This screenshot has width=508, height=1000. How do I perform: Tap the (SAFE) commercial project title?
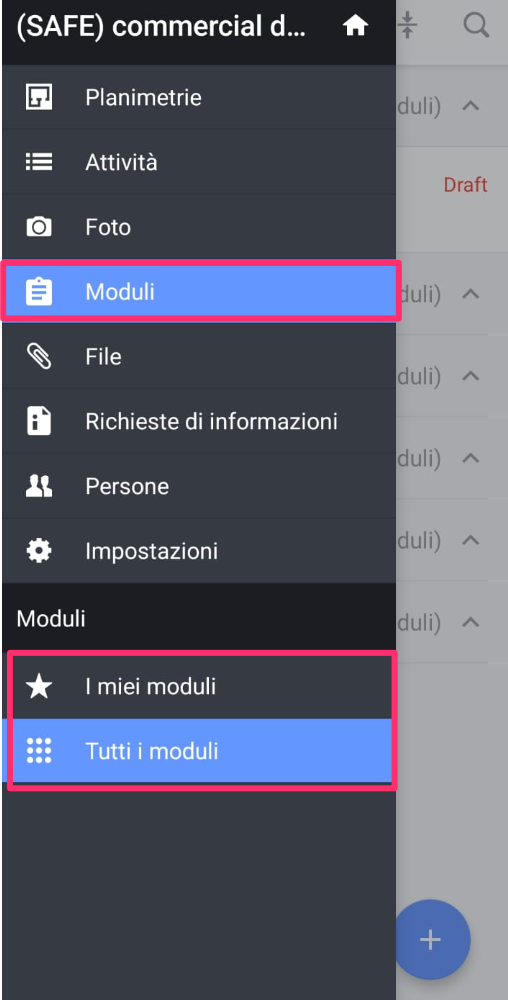click(x=161, y=27)
